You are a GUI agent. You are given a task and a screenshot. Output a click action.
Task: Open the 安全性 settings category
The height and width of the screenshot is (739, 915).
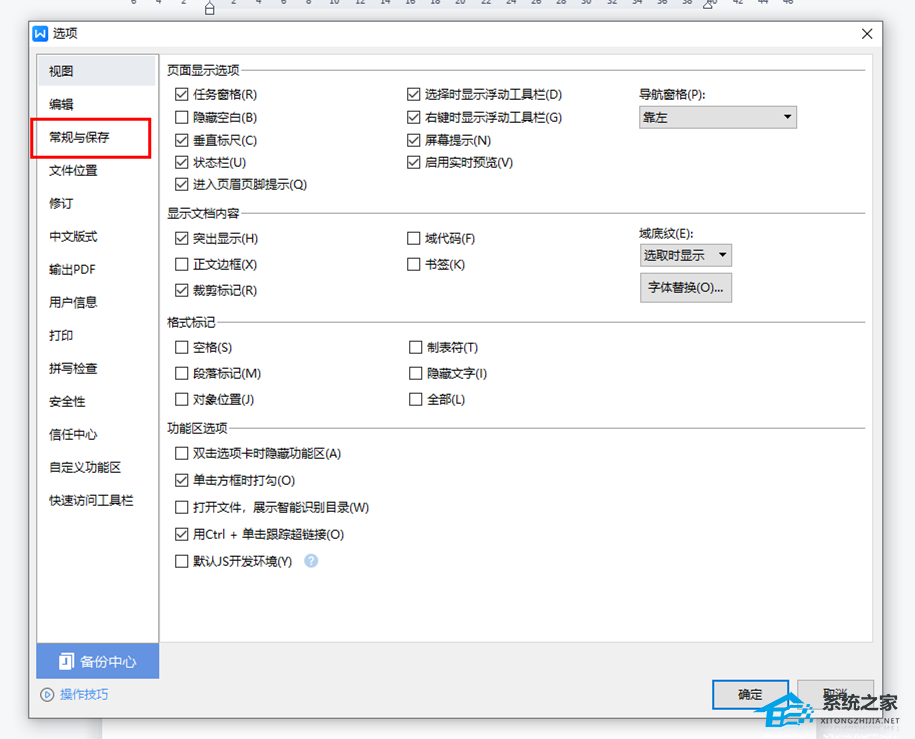[x=97, y=402]
